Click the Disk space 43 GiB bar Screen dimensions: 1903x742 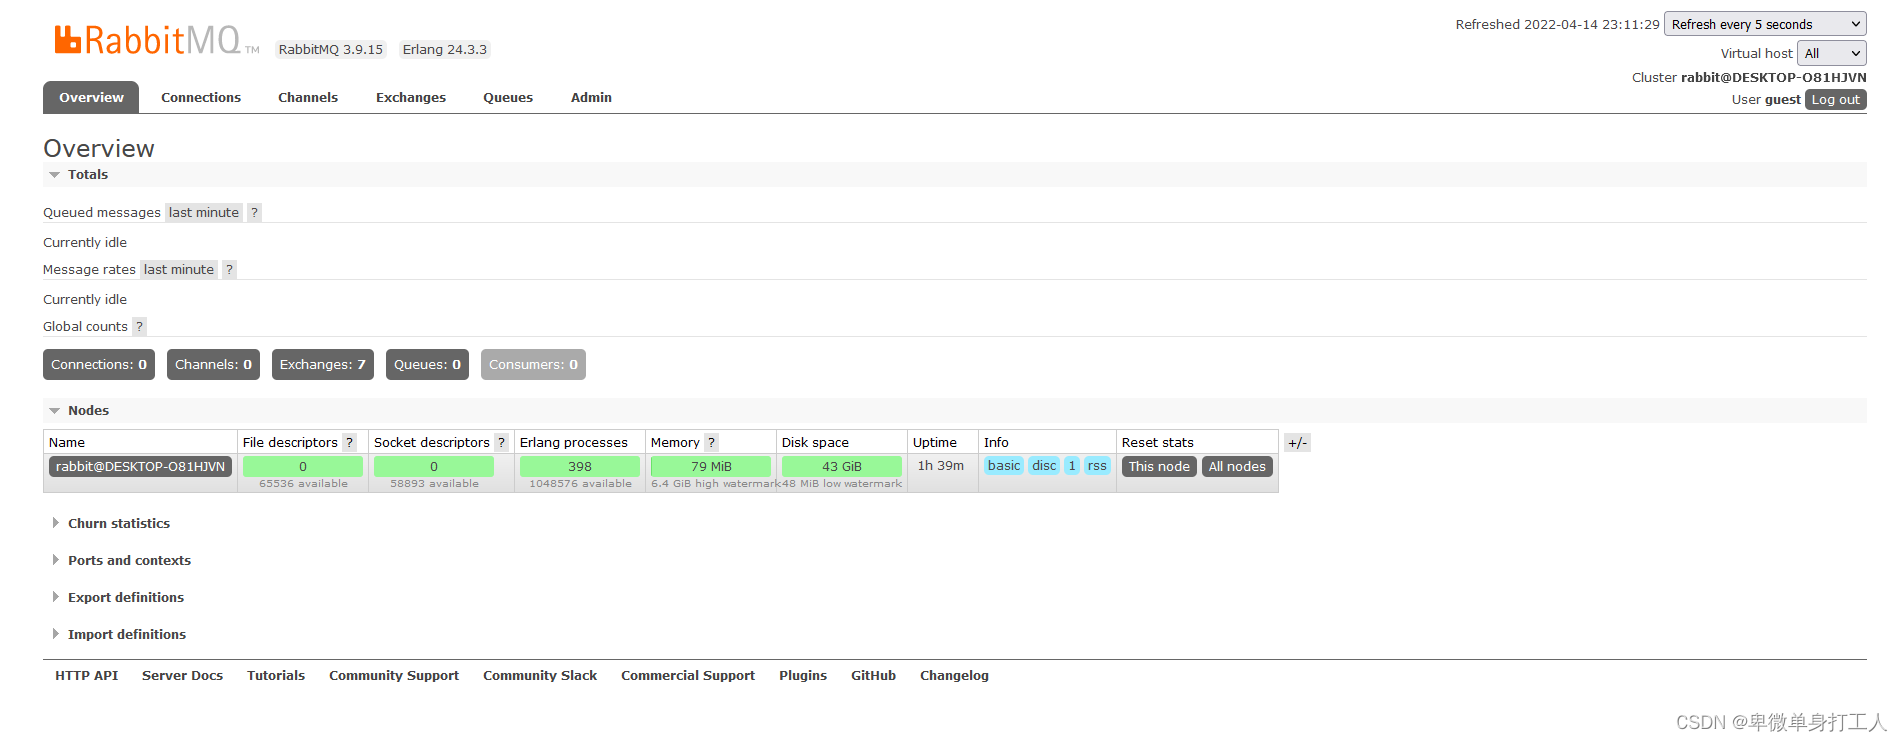tap(842, 466)
